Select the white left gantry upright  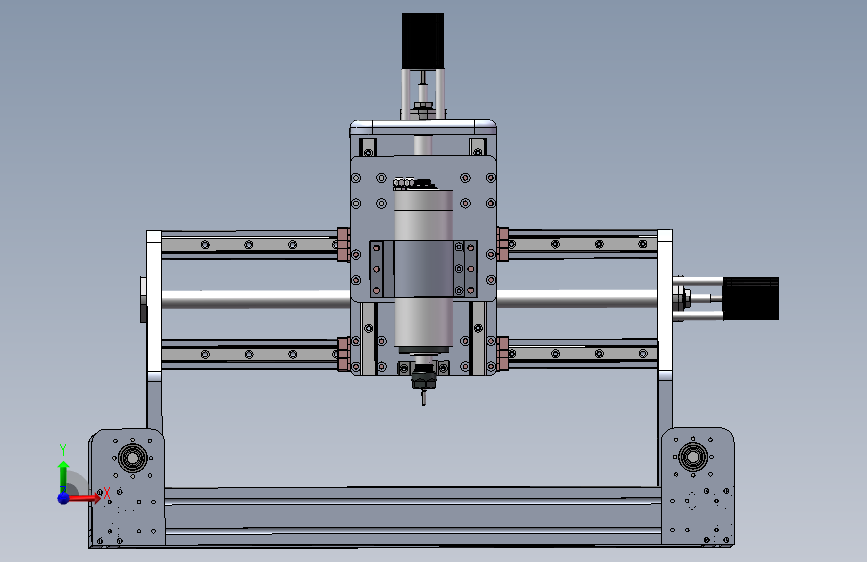154,301
